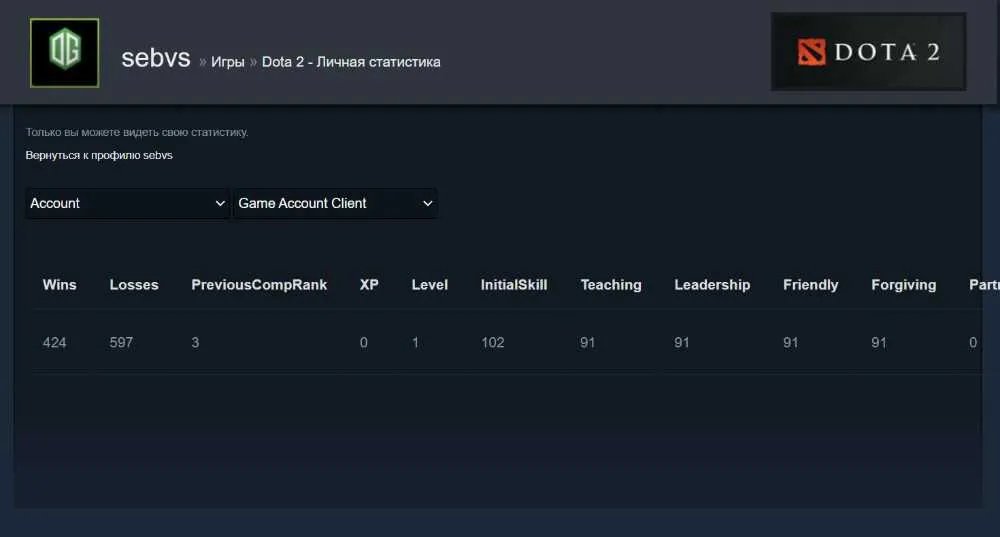
Task: Click the Level column header
Action: 429,285
